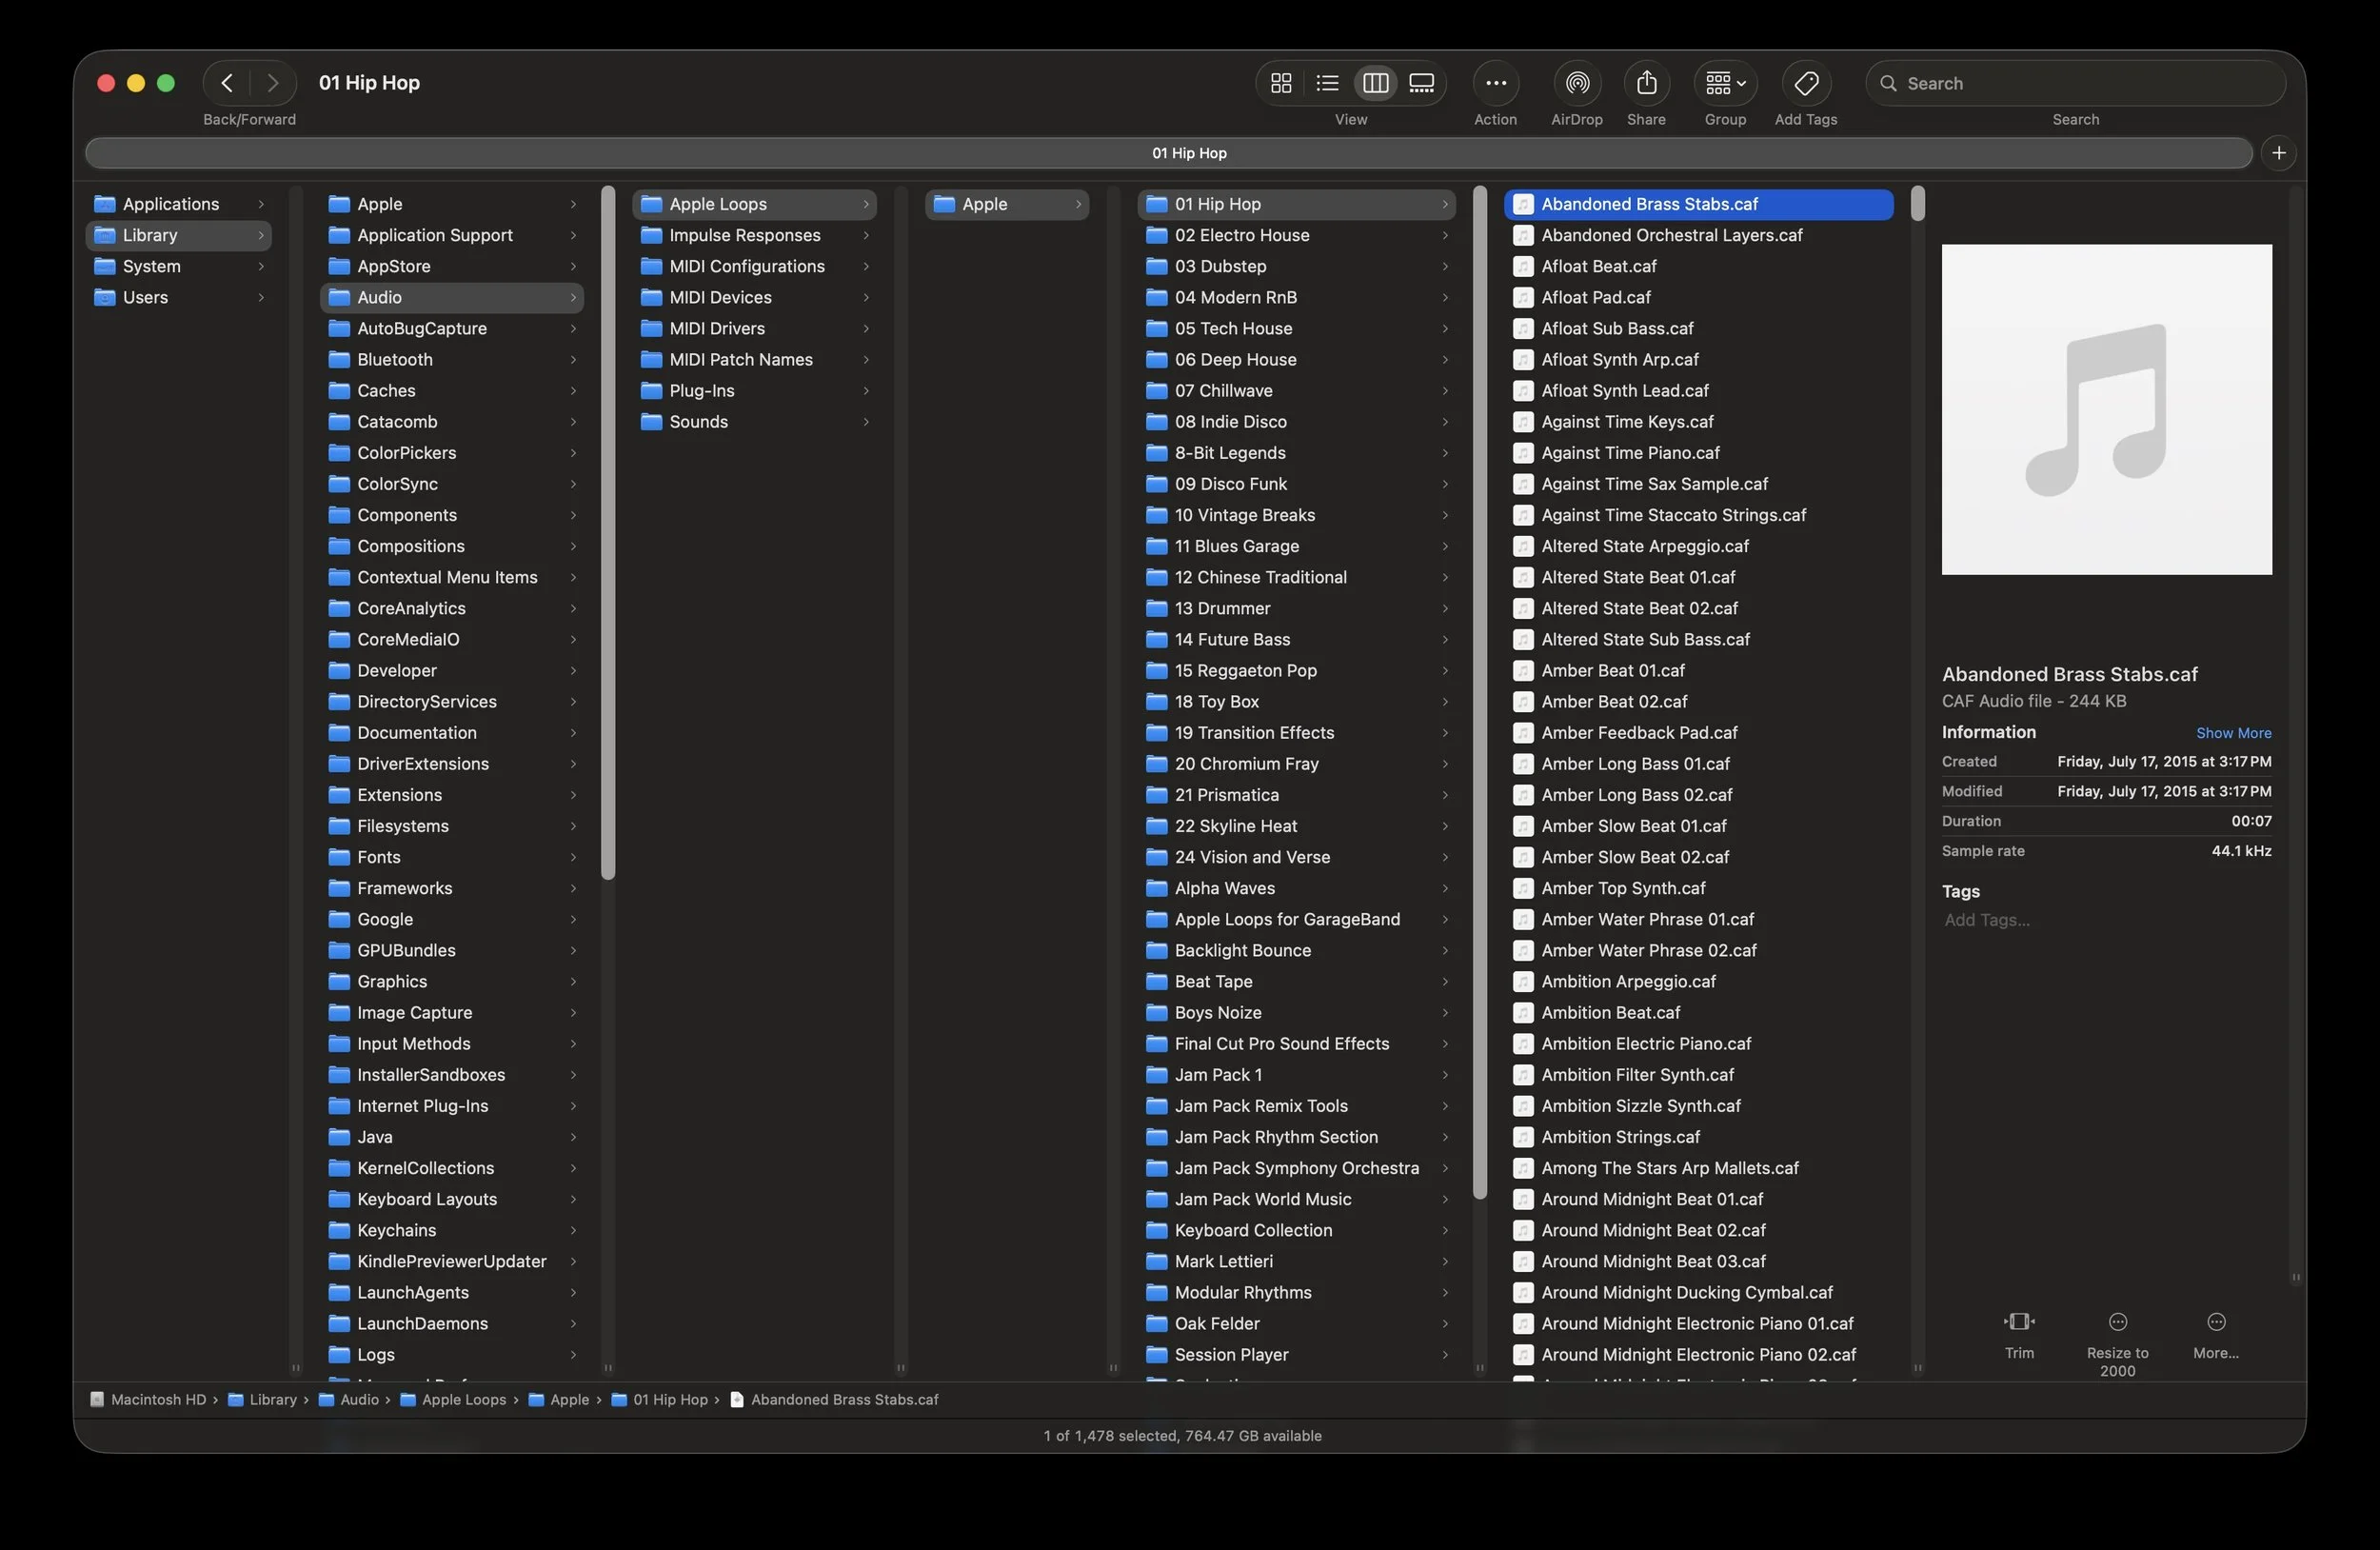Screen dimensions: 2380x1550
Task: Open the Action ellipsis menu
Action: click(x=1495, y=83)
